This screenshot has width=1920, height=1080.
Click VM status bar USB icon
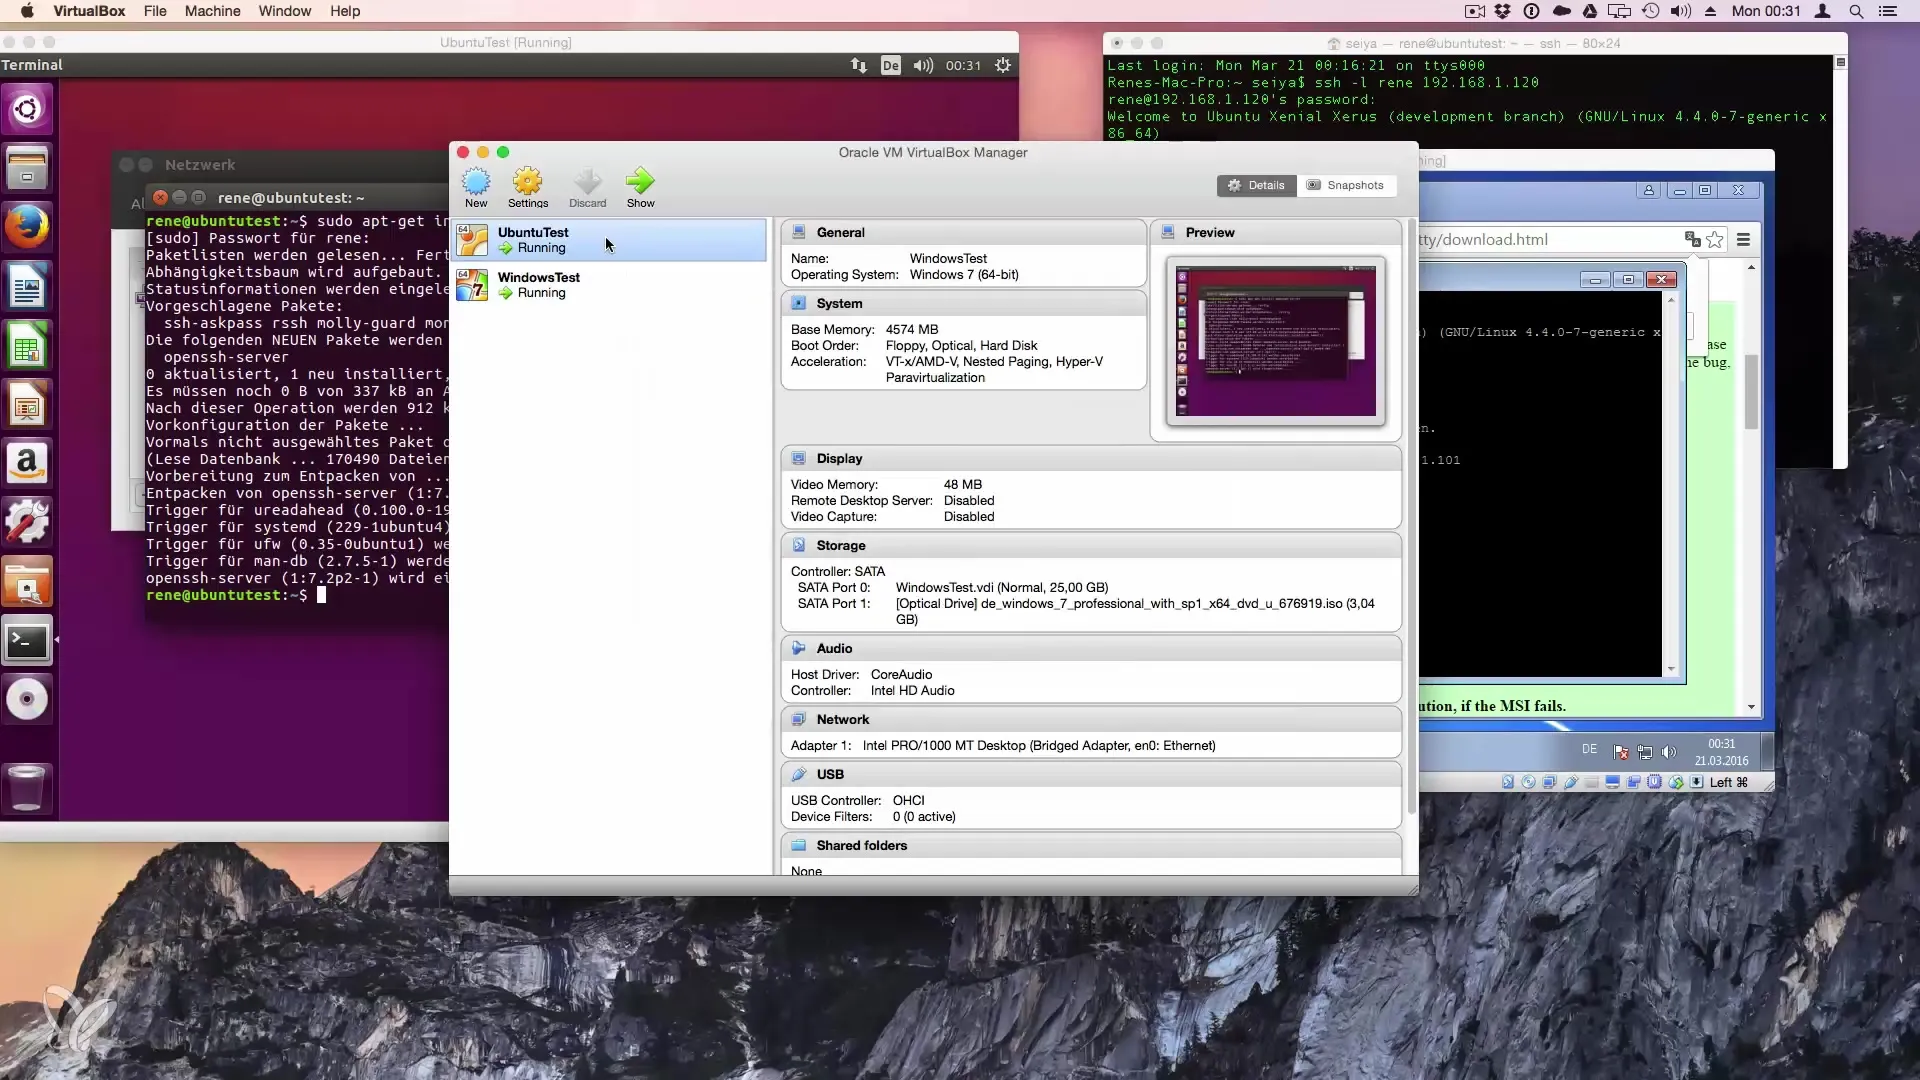(x=1570, y=782)
